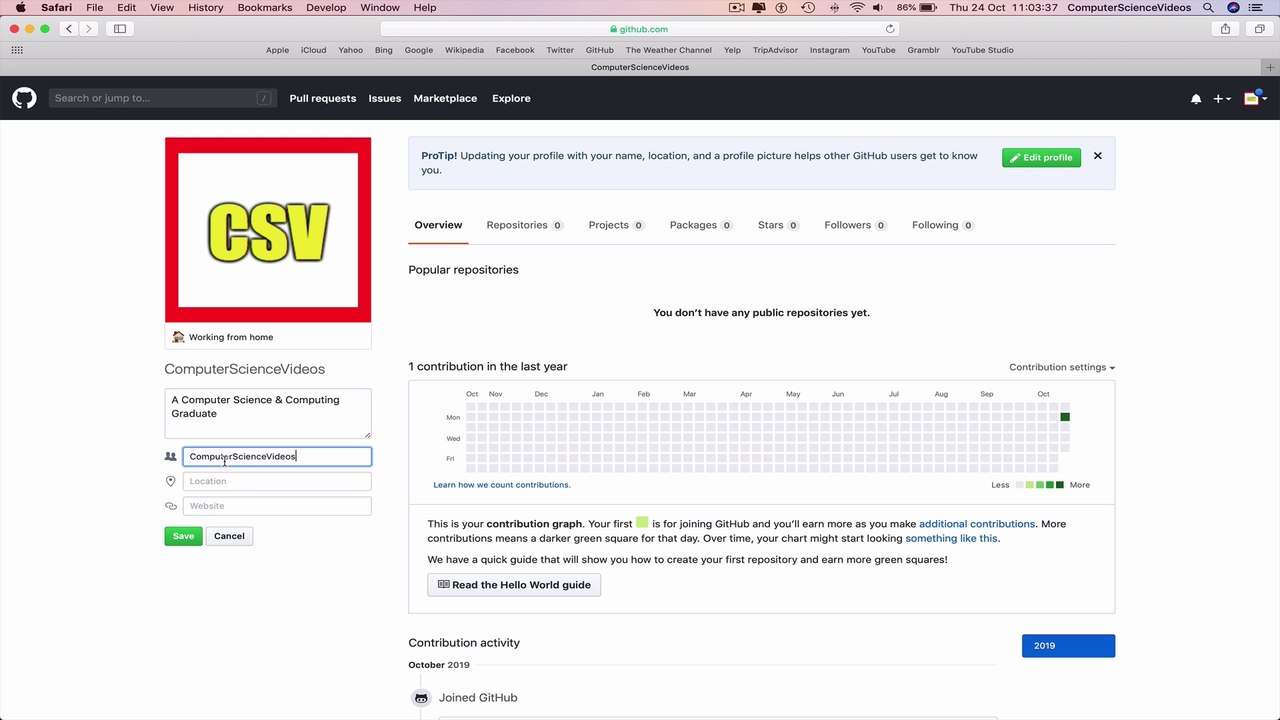Image resolution: width=1280 pixels, height=720 pixels.
Task: Click the Safari address bar
Action: click(640, 29)
